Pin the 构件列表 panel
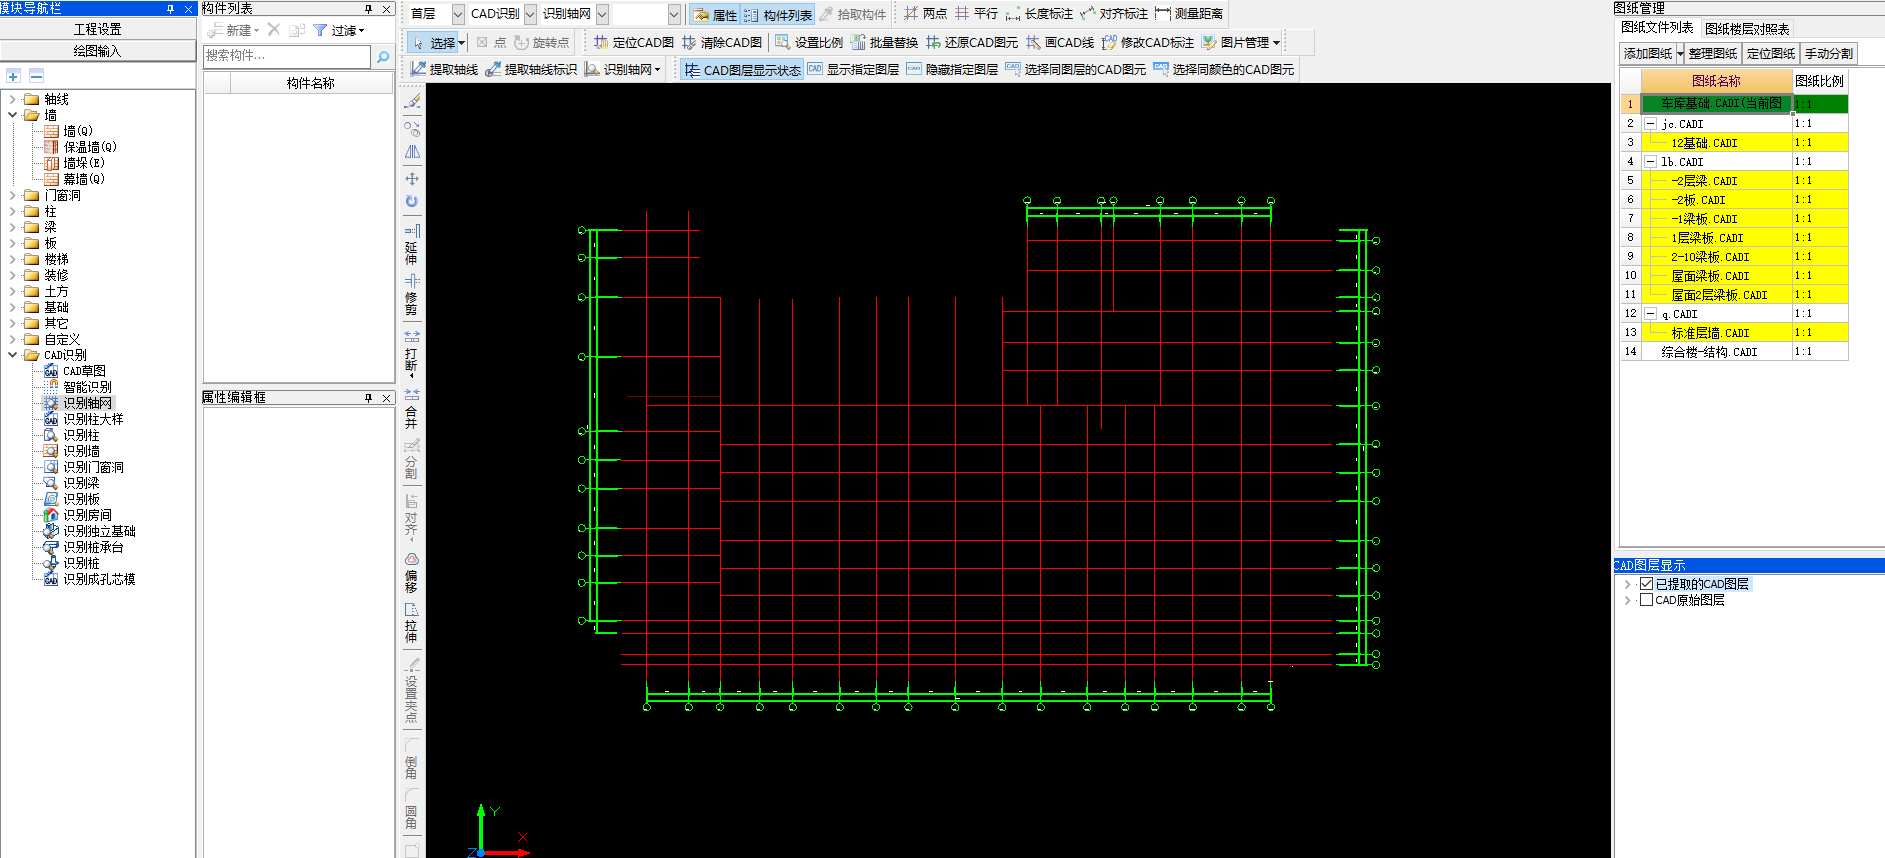The width and height of the screenshot is (1885, 858). pyautogui.click(x=368, y=9)
